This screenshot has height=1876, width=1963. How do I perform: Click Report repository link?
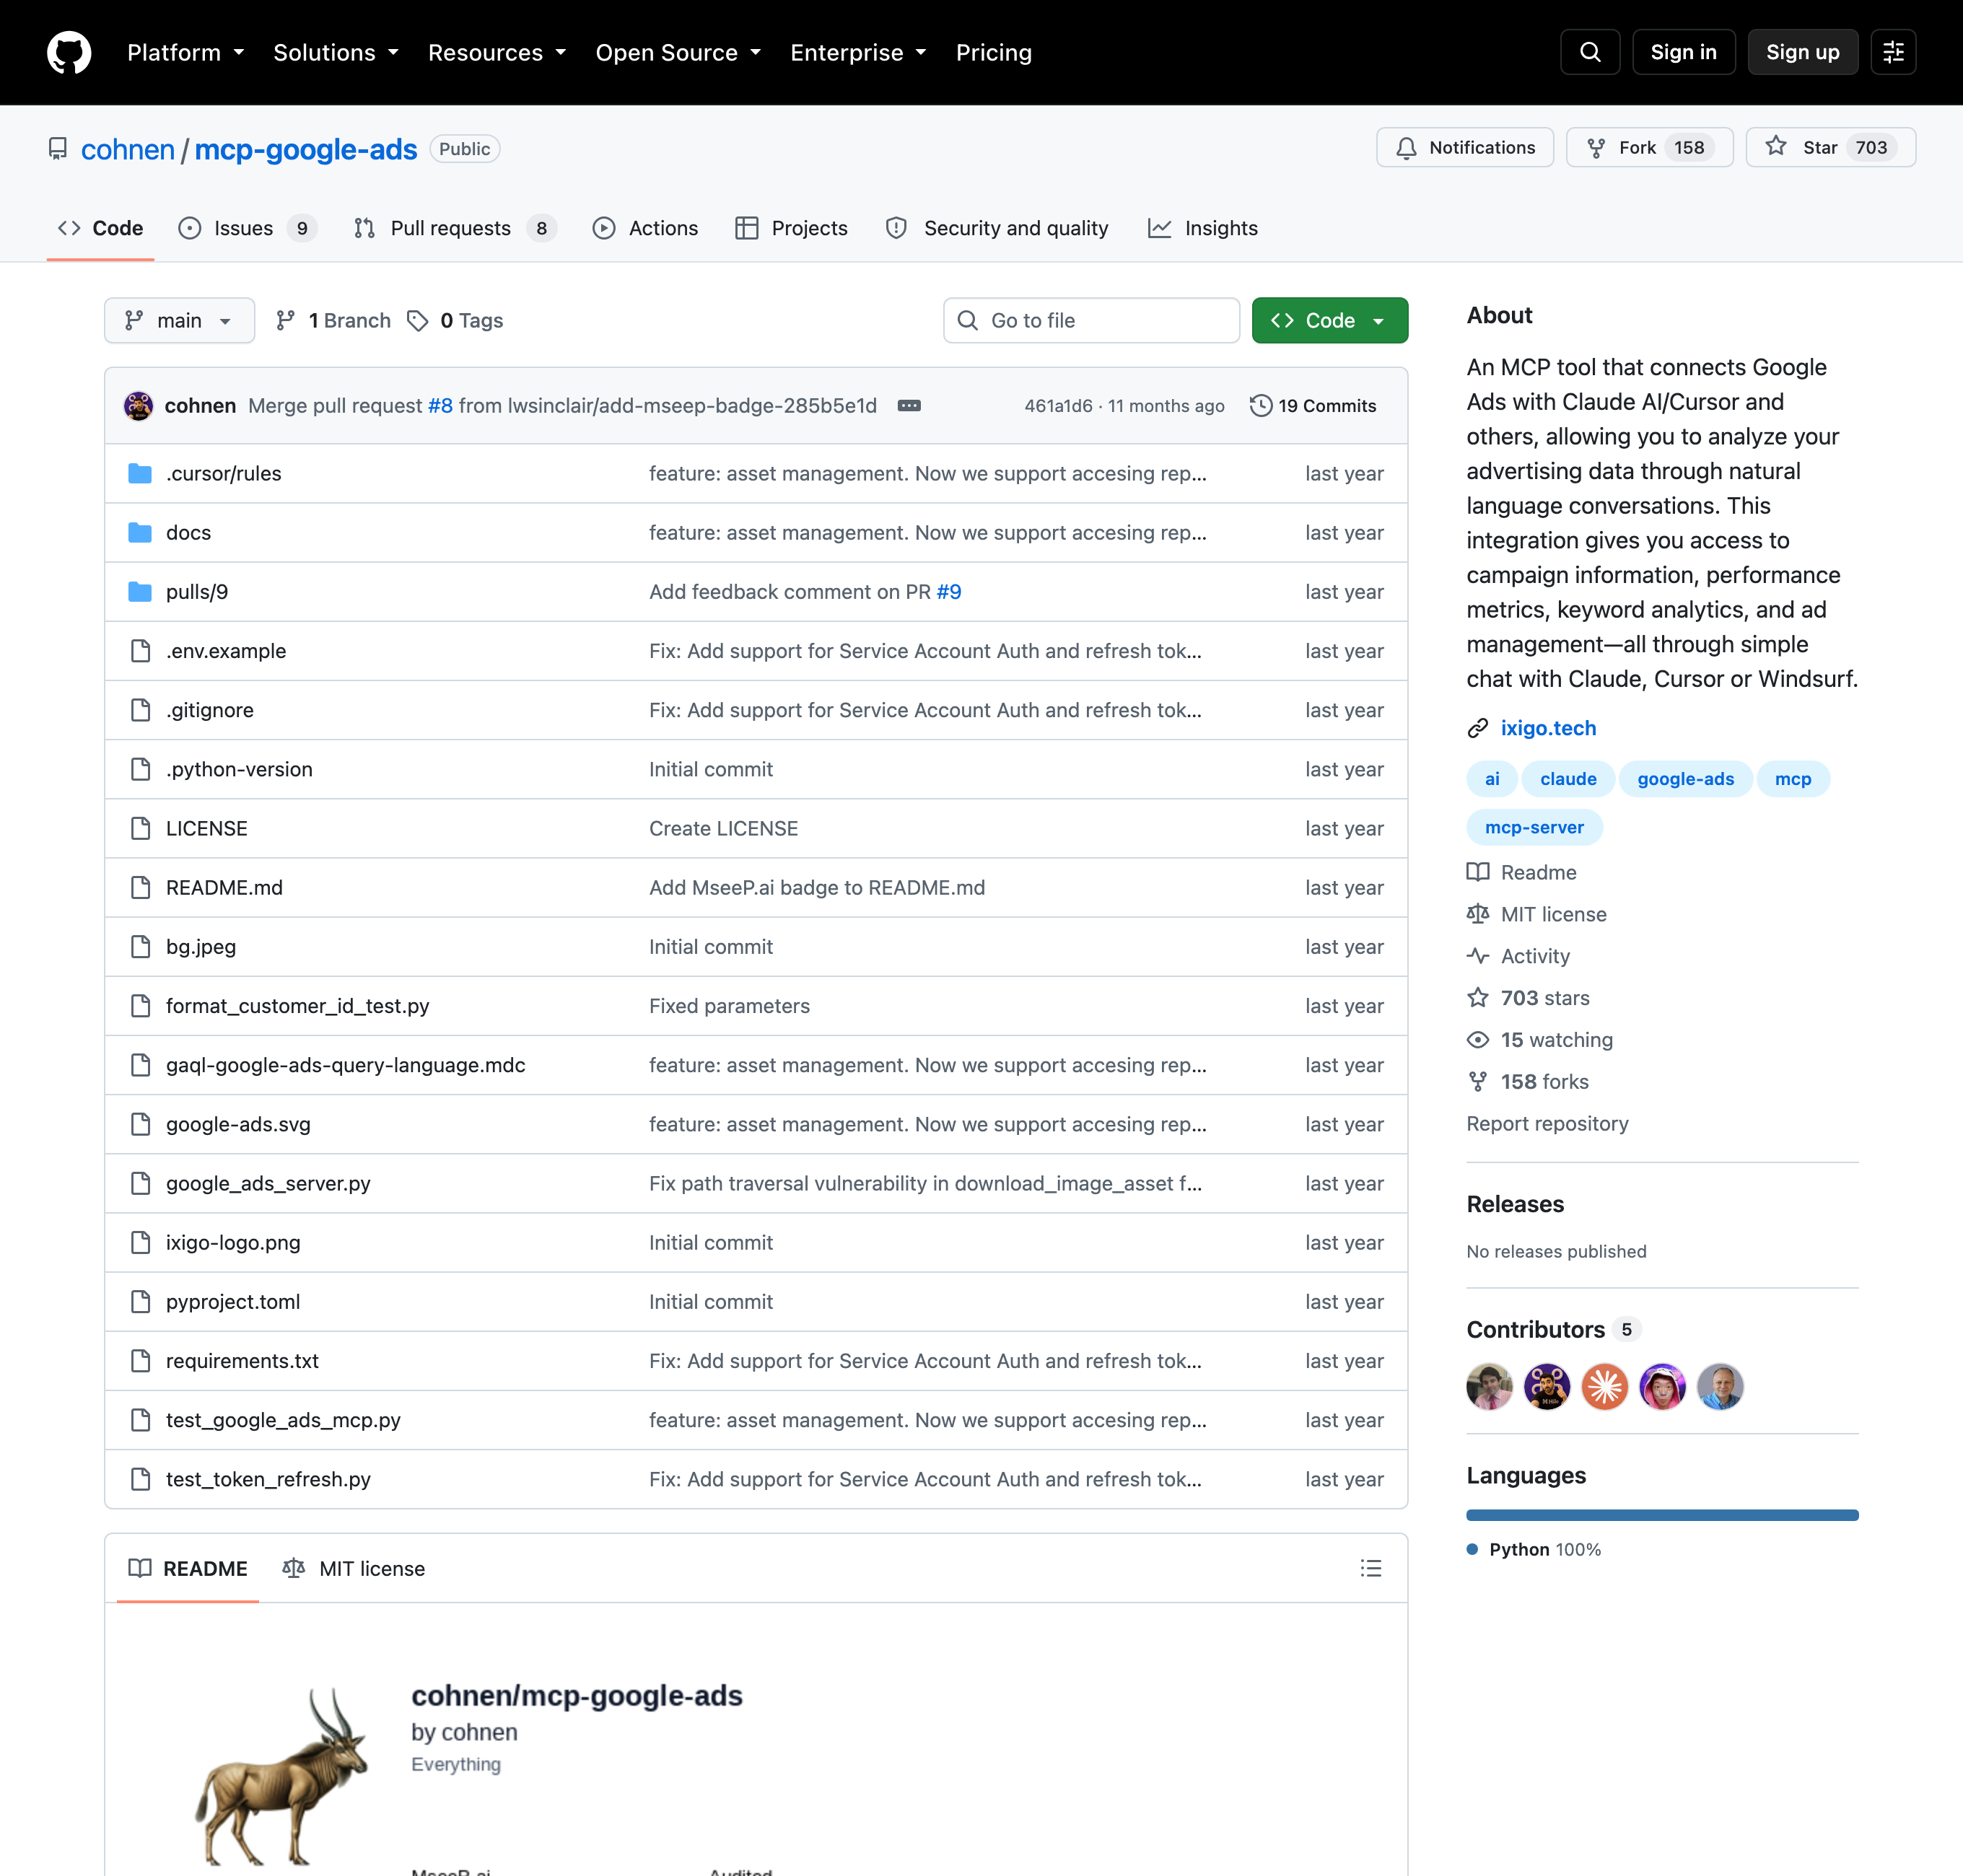1547,1124
